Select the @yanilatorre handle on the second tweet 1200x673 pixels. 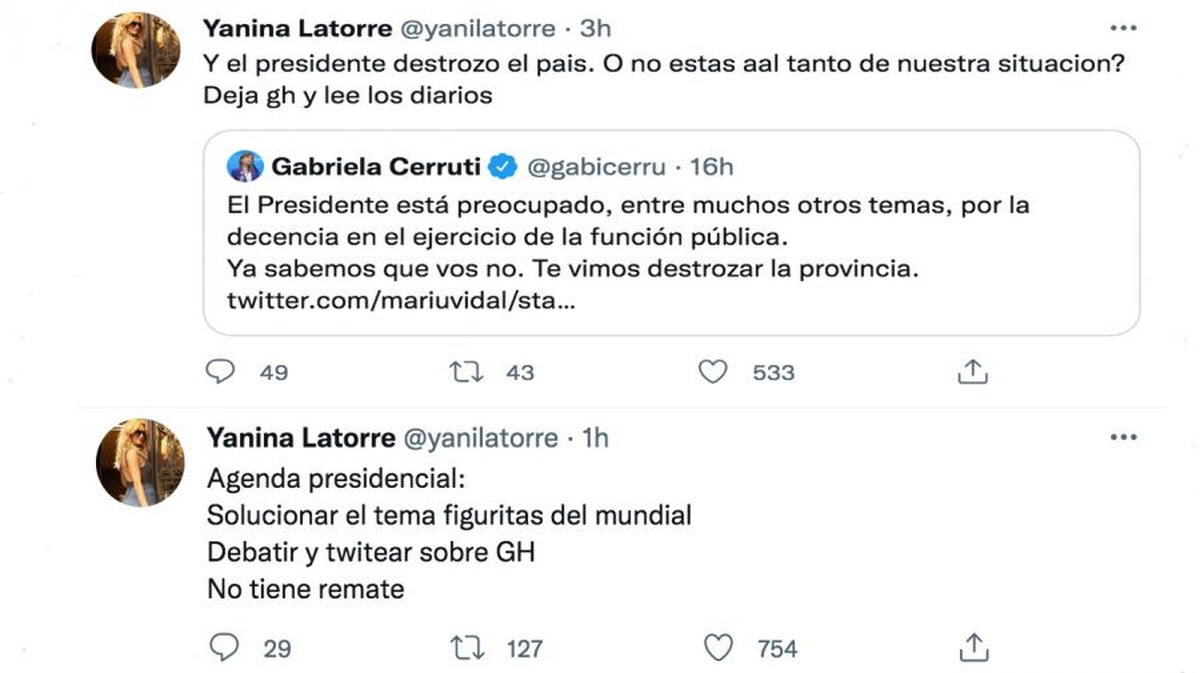tap(478, 437)
